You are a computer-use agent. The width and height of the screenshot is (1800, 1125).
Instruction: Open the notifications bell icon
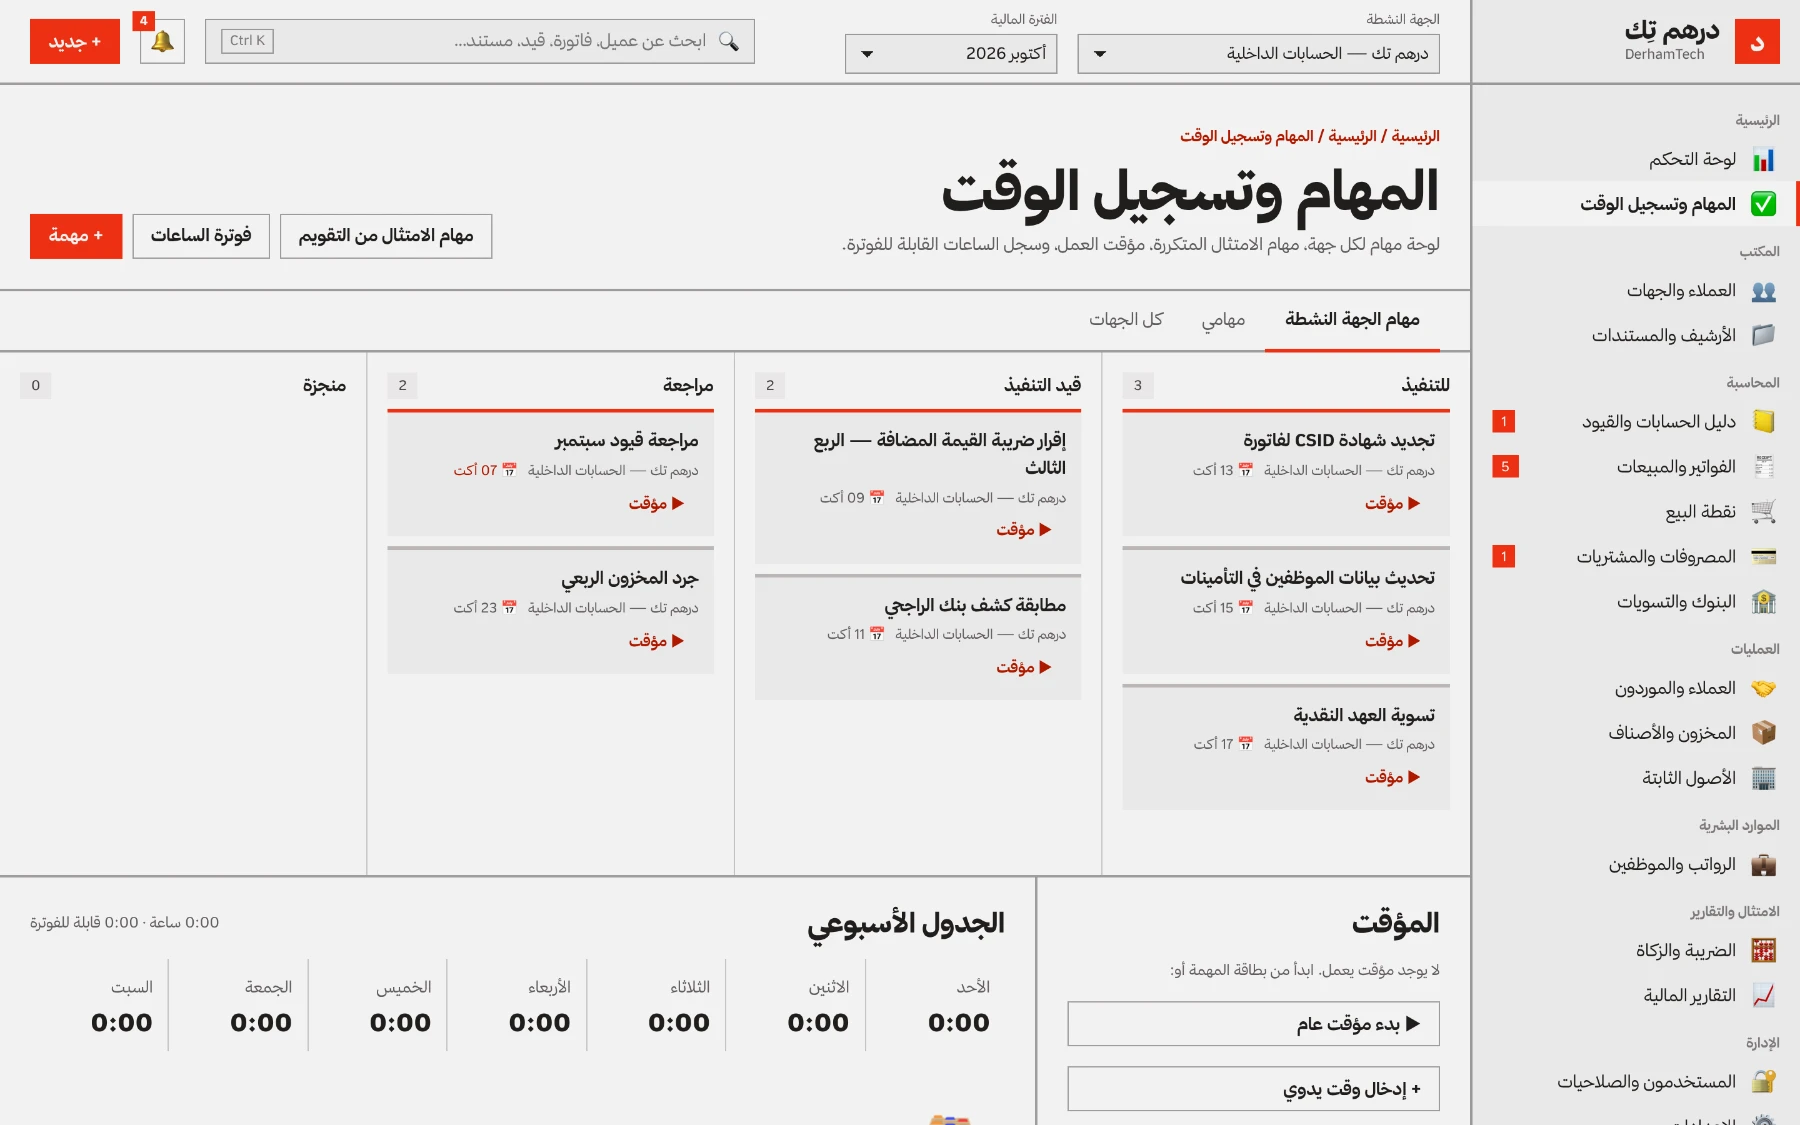click(162, 42)
